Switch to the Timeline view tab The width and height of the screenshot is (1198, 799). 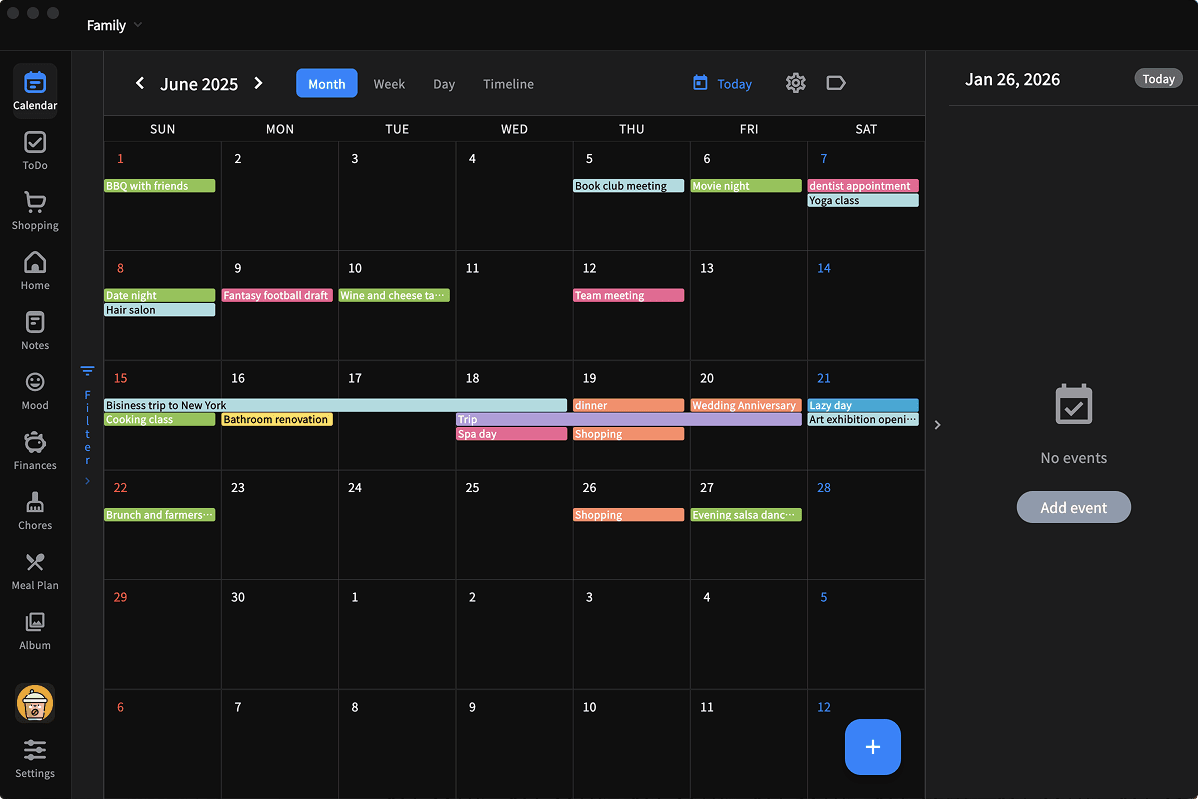[508, 84]
